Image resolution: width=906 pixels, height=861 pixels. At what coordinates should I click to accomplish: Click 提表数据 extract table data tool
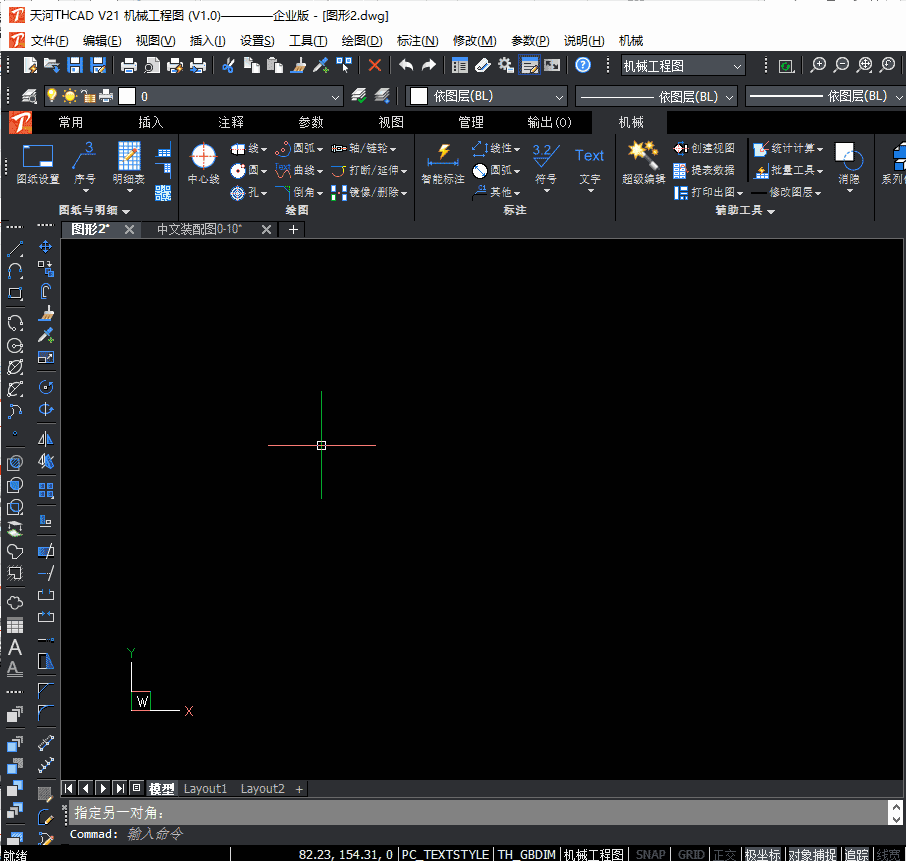point(704,170)
